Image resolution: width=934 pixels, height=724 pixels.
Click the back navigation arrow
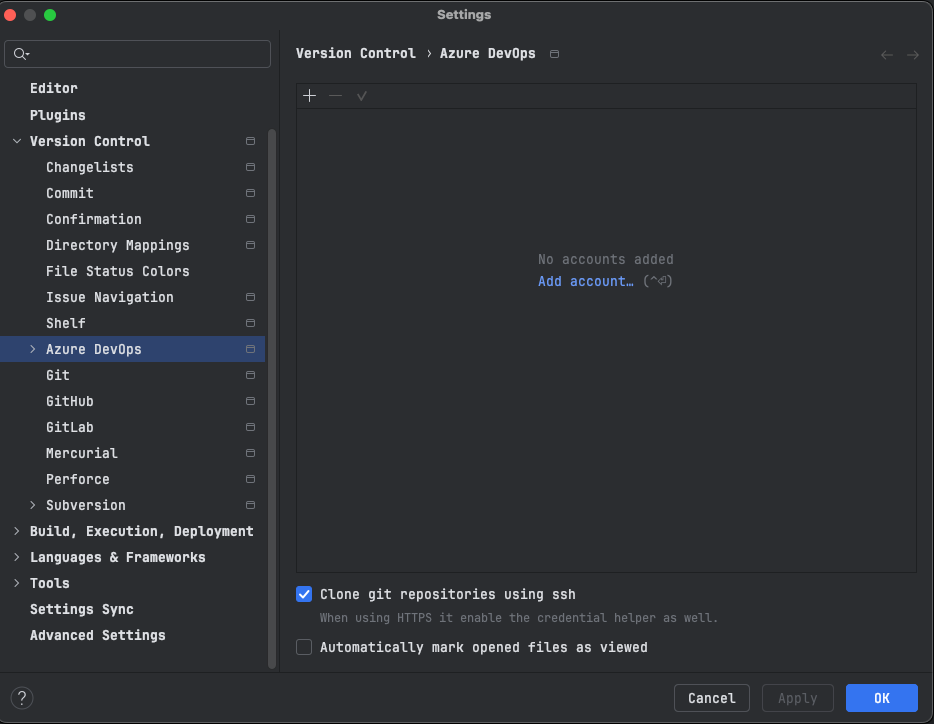(887, 55)
